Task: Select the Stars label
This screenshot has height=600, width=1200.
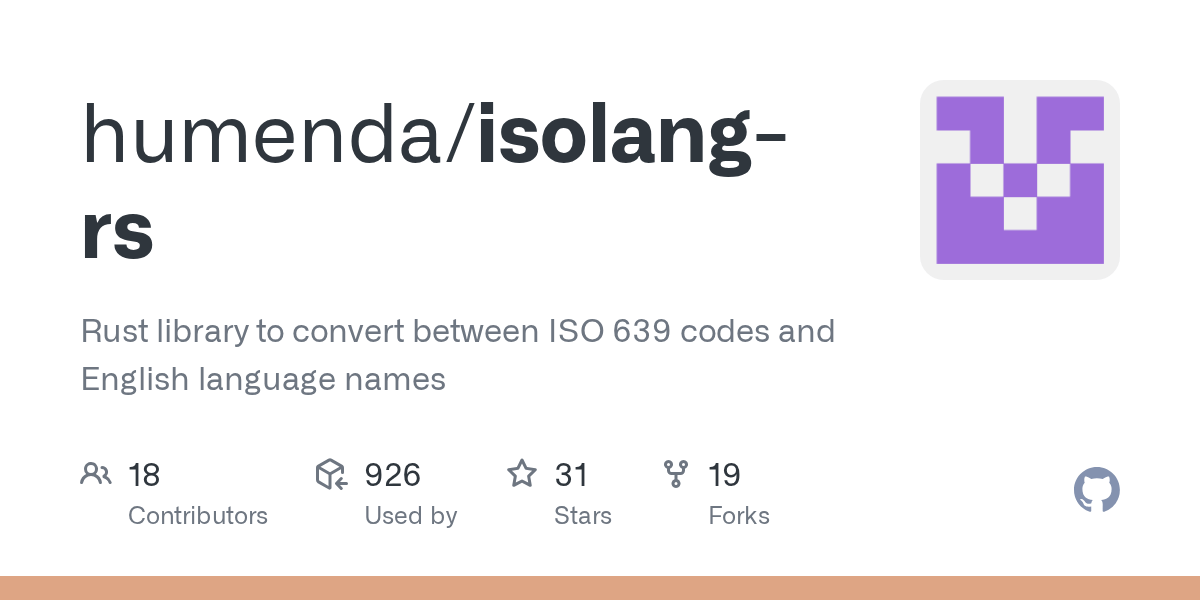Action: (583, 516)
